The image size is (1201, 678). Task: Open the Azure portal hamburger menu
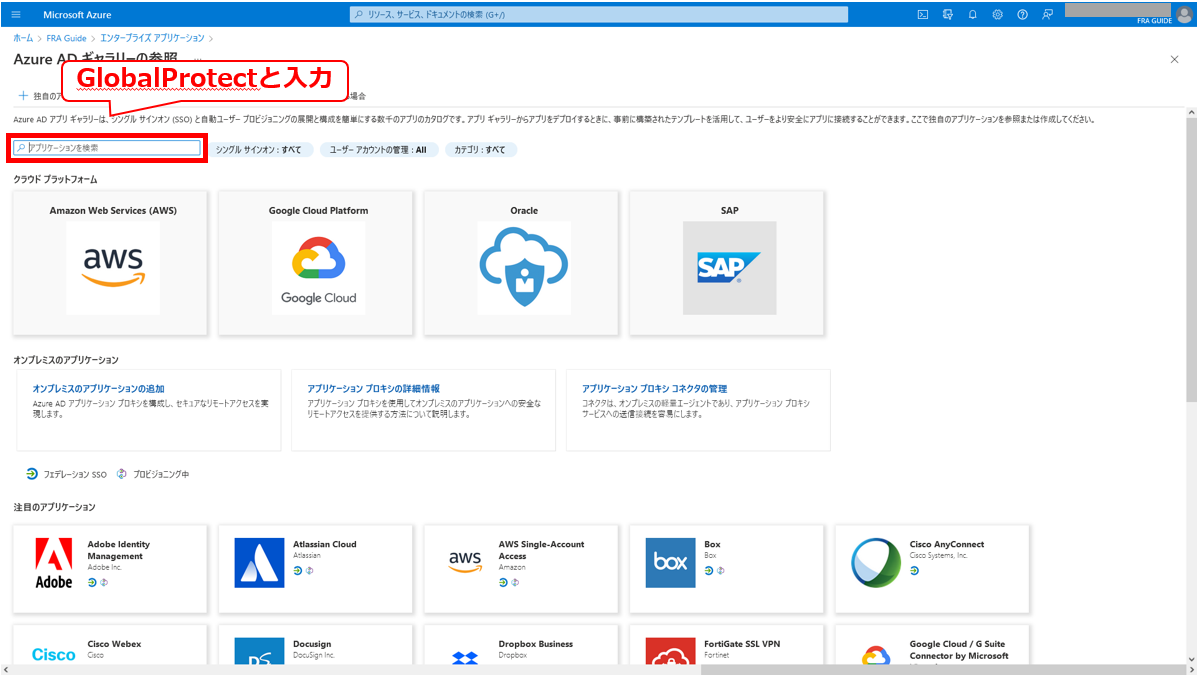tap(15, 14)
